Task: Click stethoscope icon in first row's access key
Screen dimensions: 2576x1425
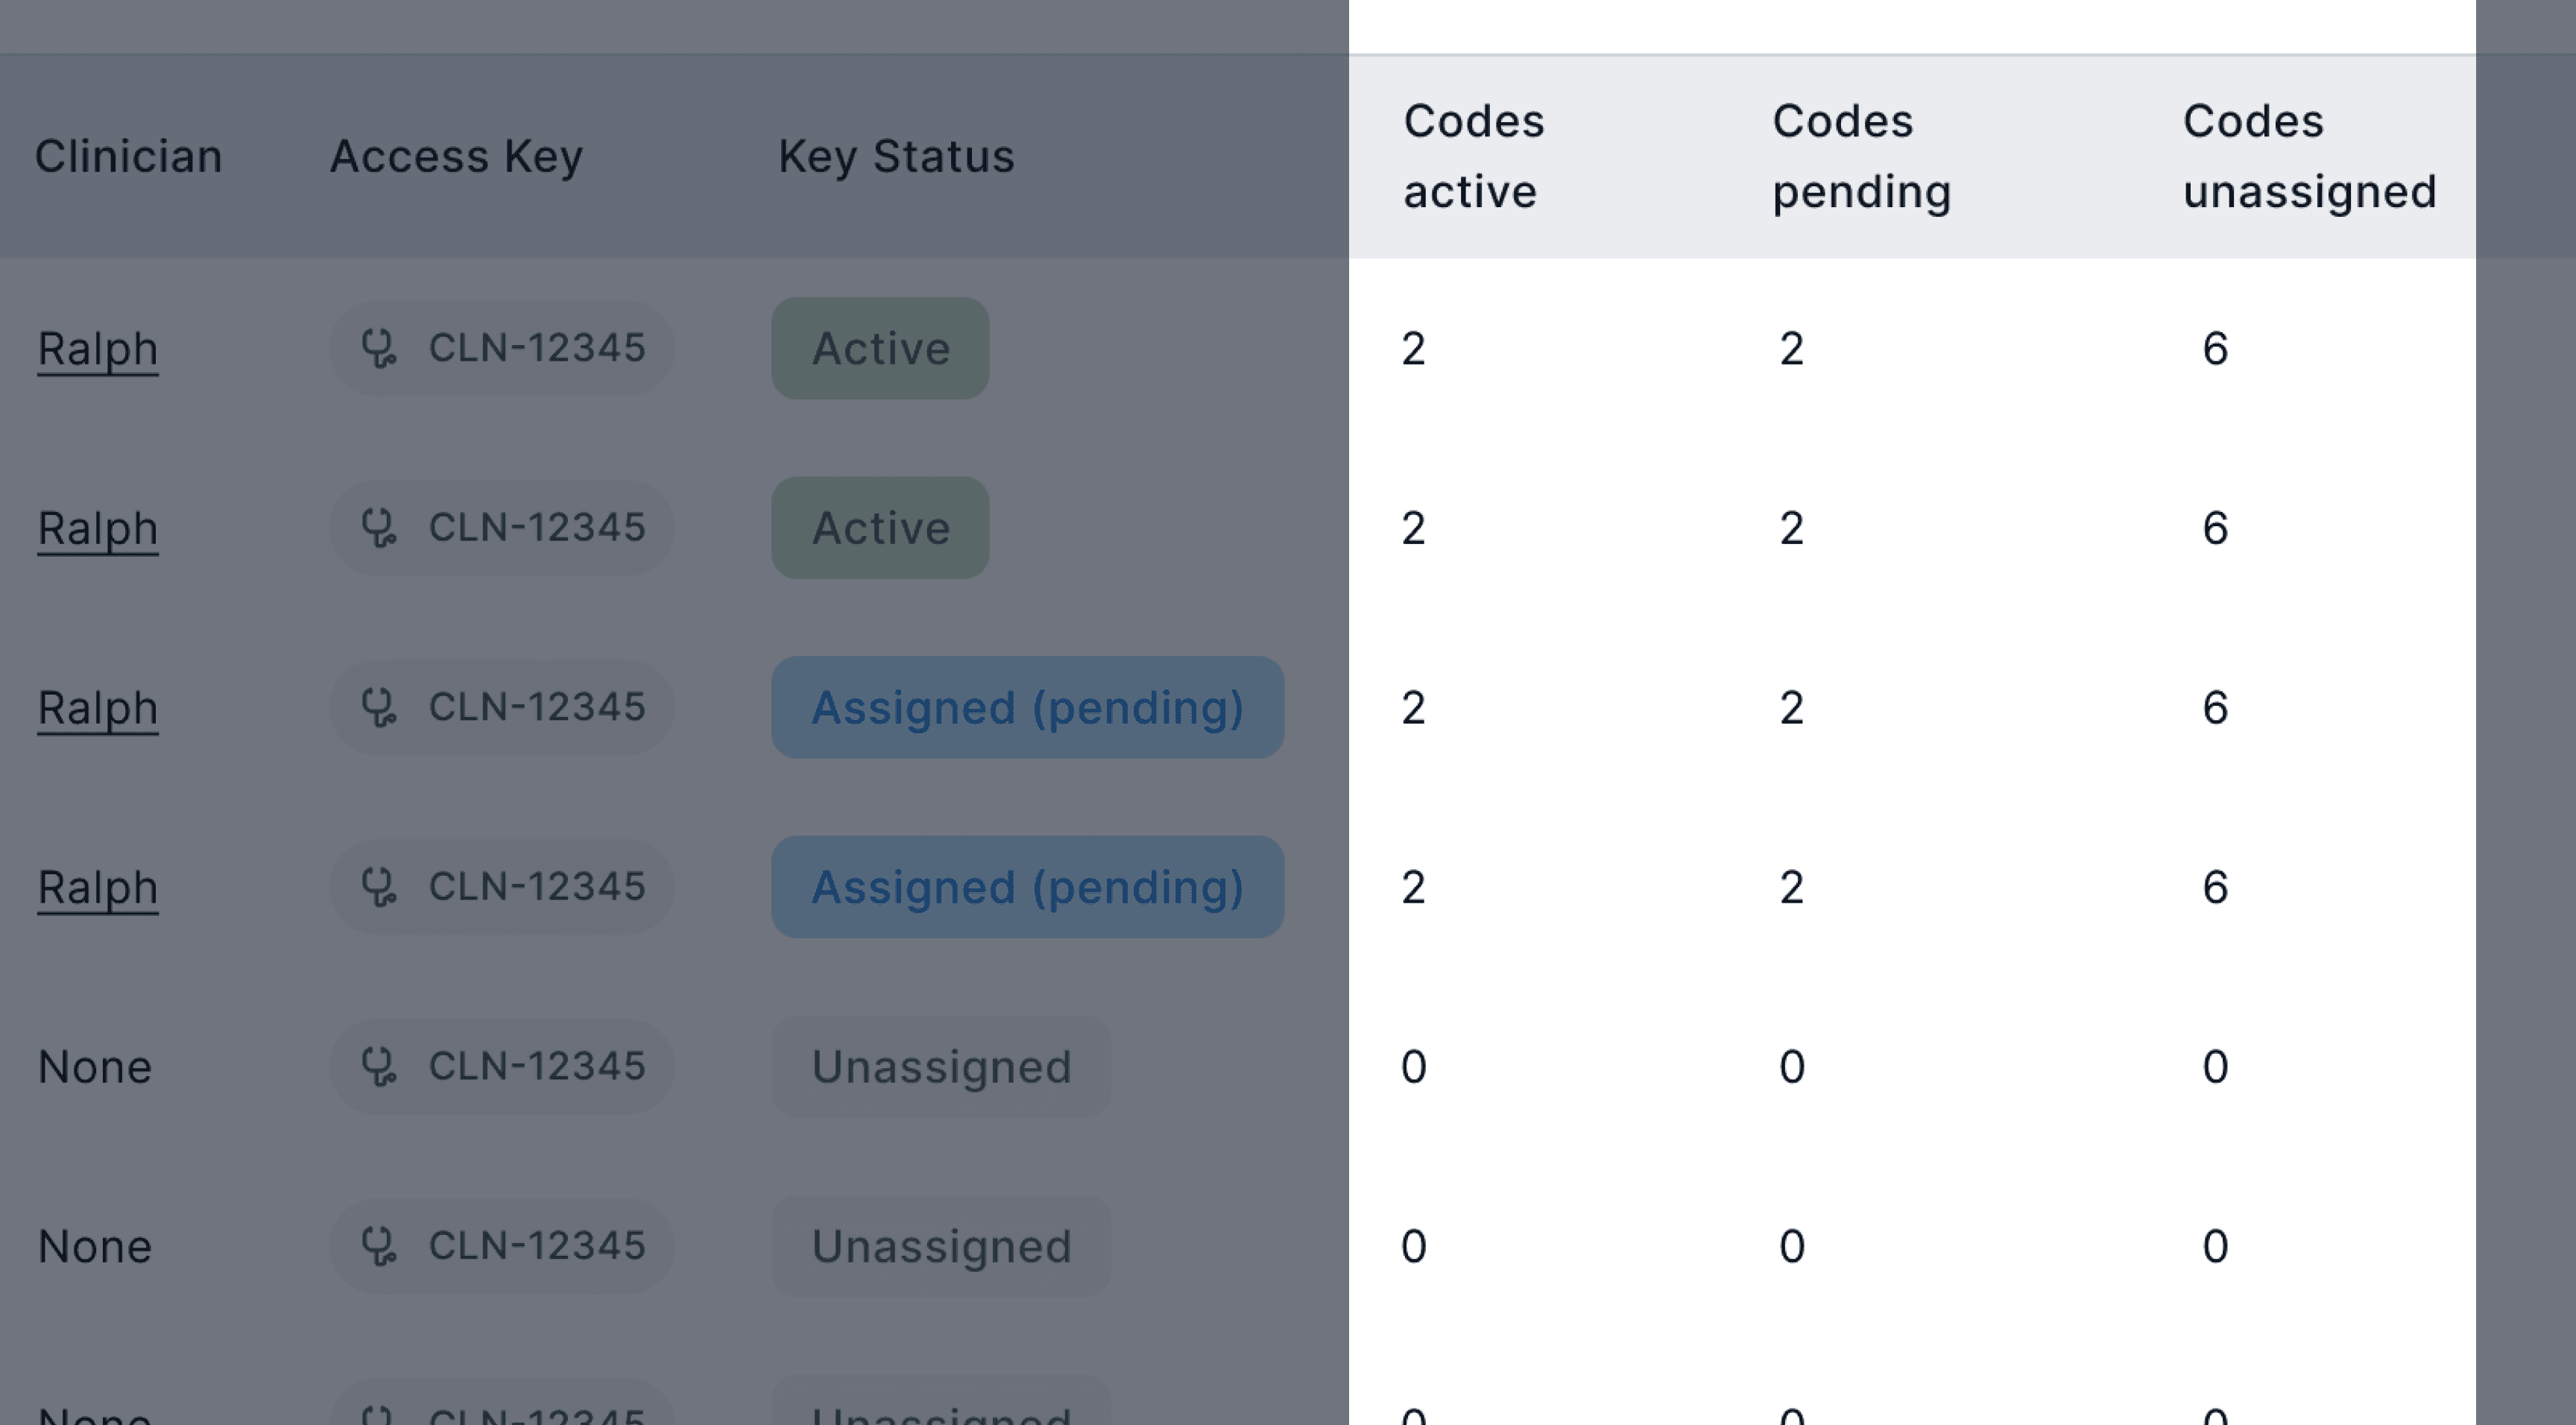Action: [x=378, y=348]
